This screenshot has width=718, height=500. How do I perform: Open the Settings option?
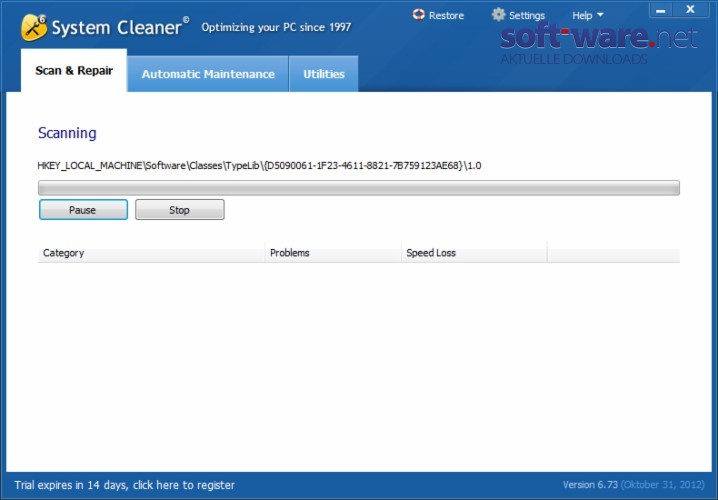point(518,15)
